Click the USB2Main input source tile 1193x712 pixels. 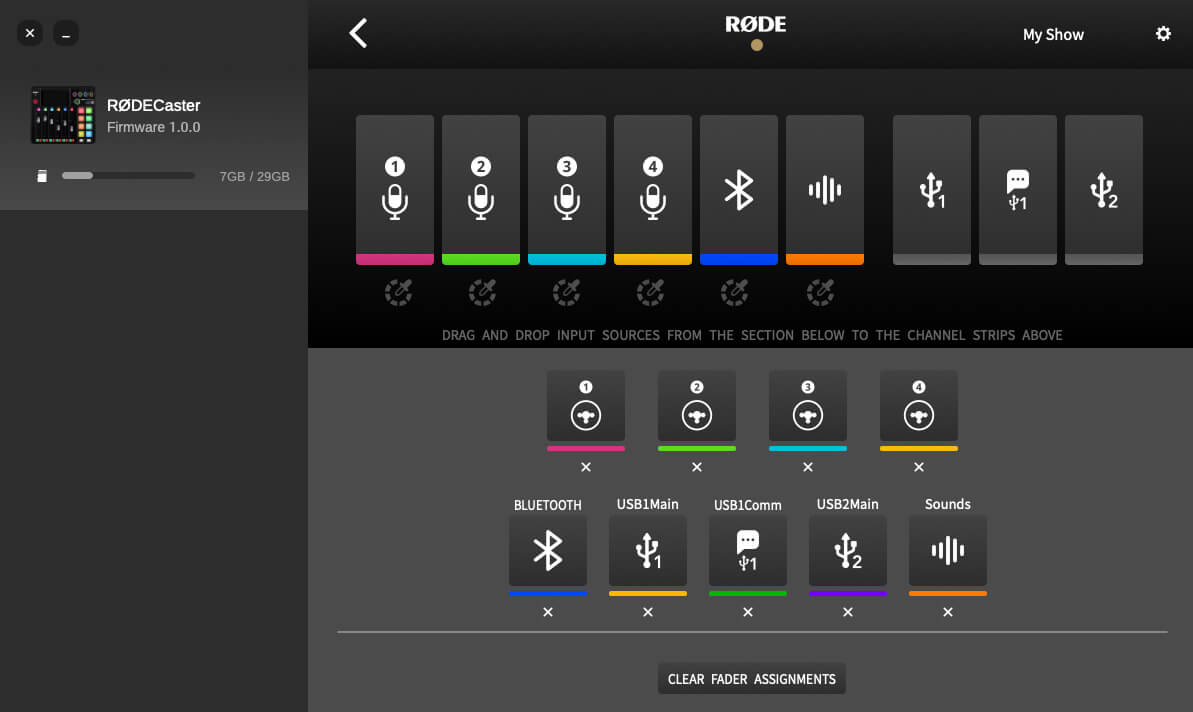848,551
